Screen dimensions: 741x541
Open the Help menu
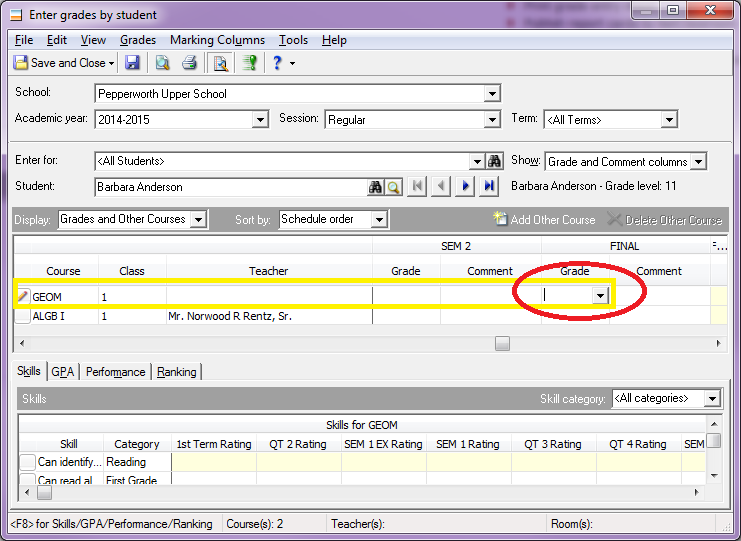click(x=334, y=40)
